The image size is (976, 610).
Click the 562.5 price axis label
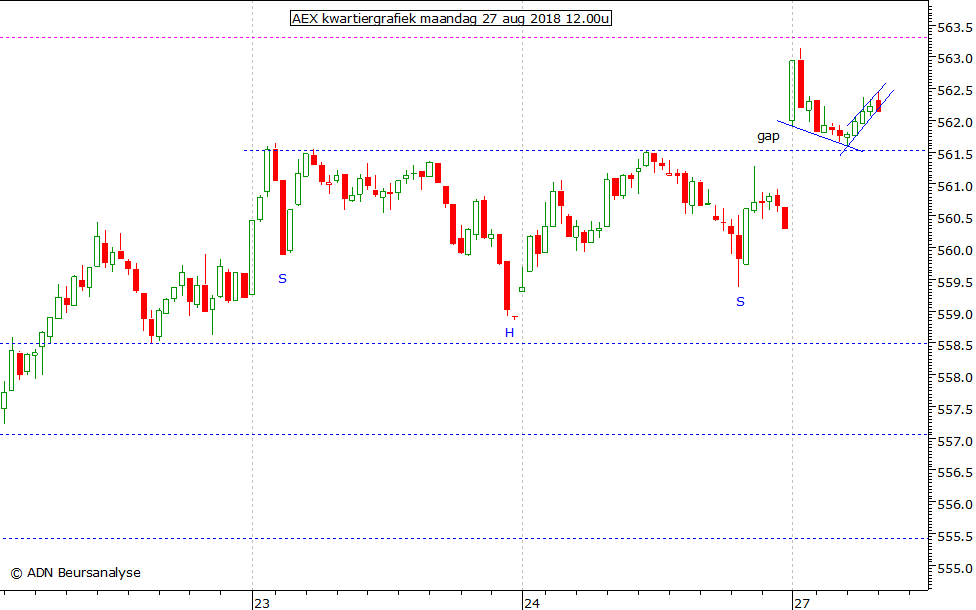point(955,91)
